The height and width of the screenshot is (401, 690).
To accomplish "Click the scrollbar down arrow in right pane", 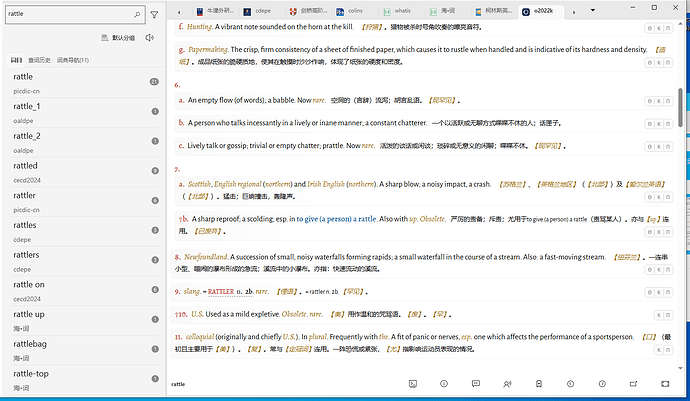I will pyautogui.click(x=680, y=368).
